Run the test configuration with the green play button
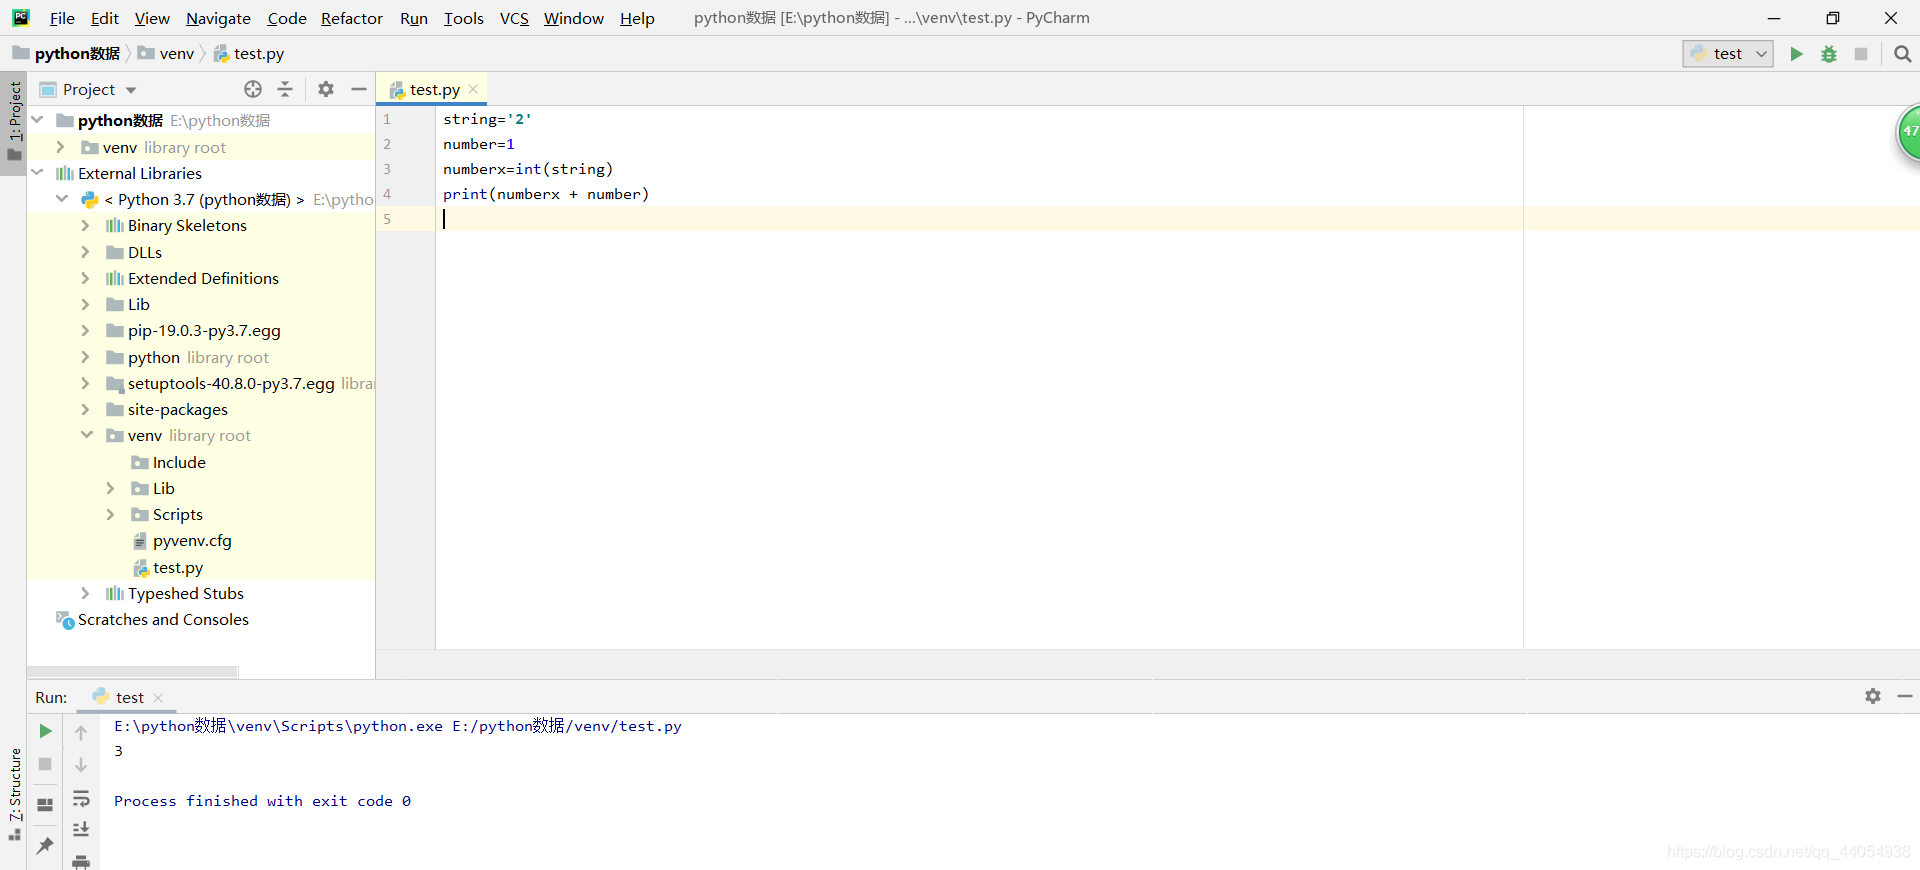Screen dimensions: 1920x870 [x=1796, y=54]
